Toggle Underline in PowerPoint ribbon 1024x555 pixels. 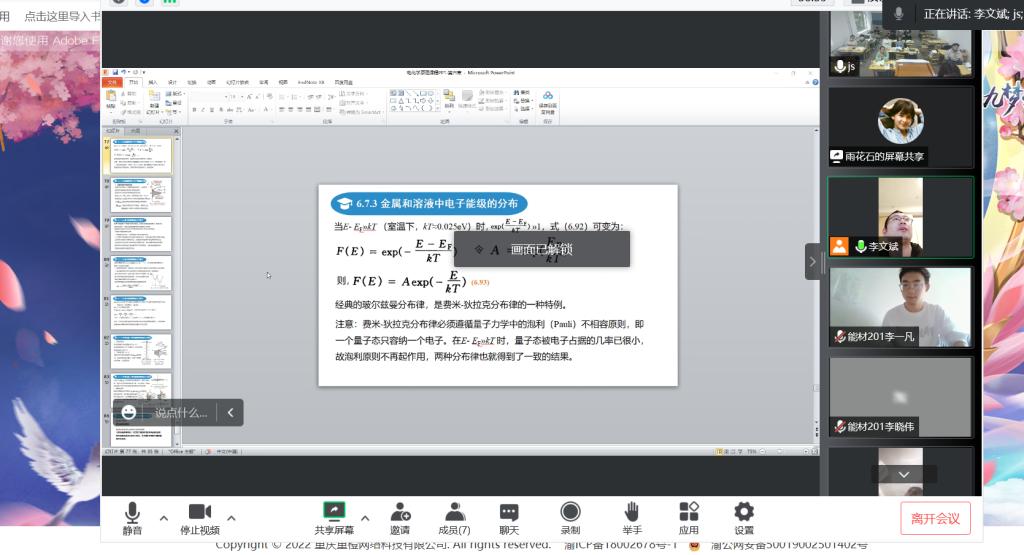tap(212, 110)
